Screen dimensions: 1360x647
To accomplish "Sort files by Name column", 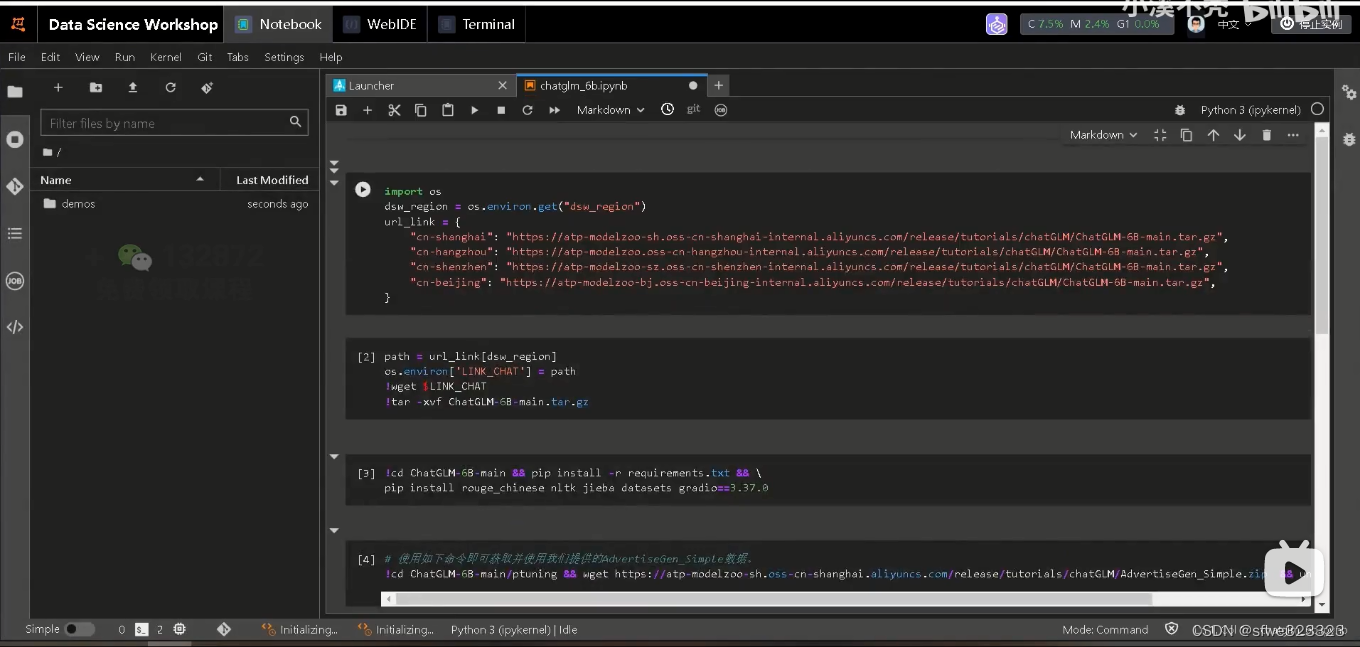I will click(x=125, y=180).
